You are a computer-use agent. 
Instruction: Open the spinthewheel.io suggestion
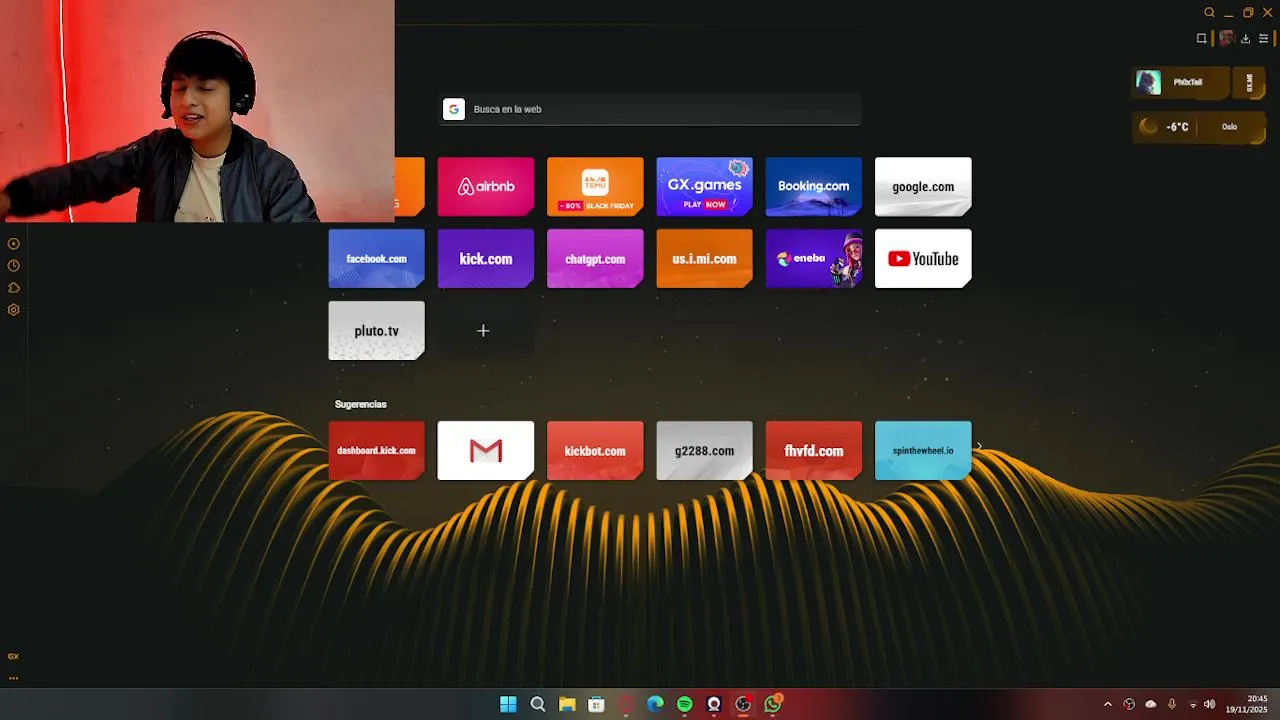(923, 450)
